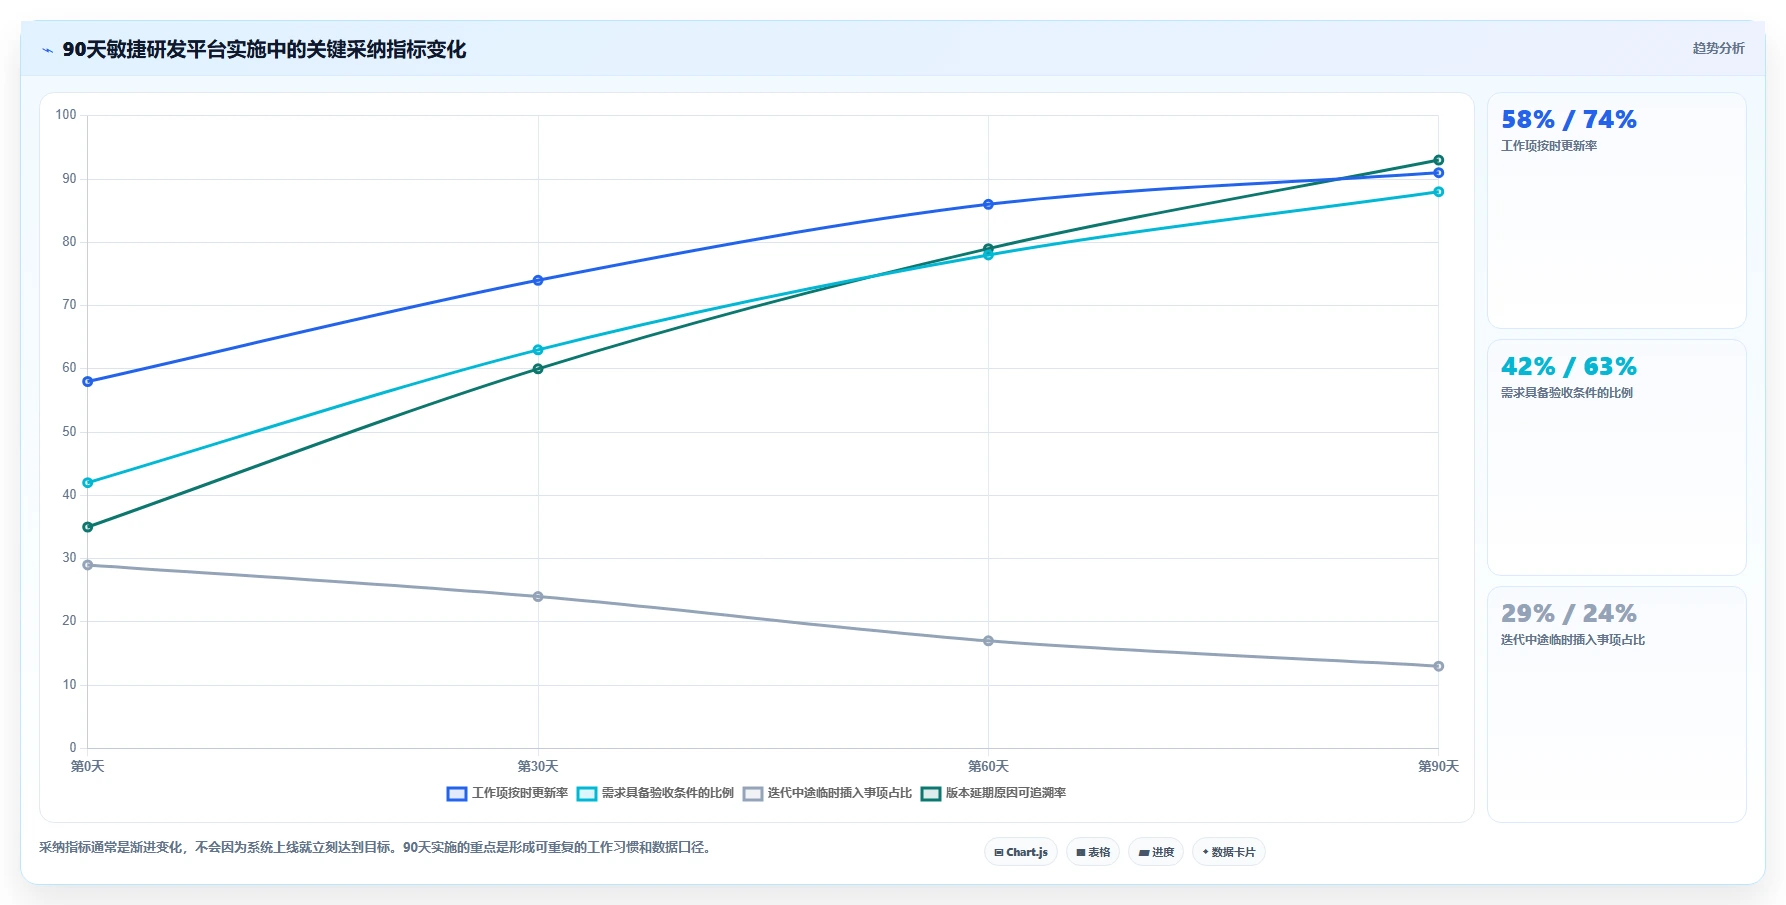Toggle the 版本延期原因可追溯率 legend swatch
The image size is (1786, 905).
tap(931, 794)
